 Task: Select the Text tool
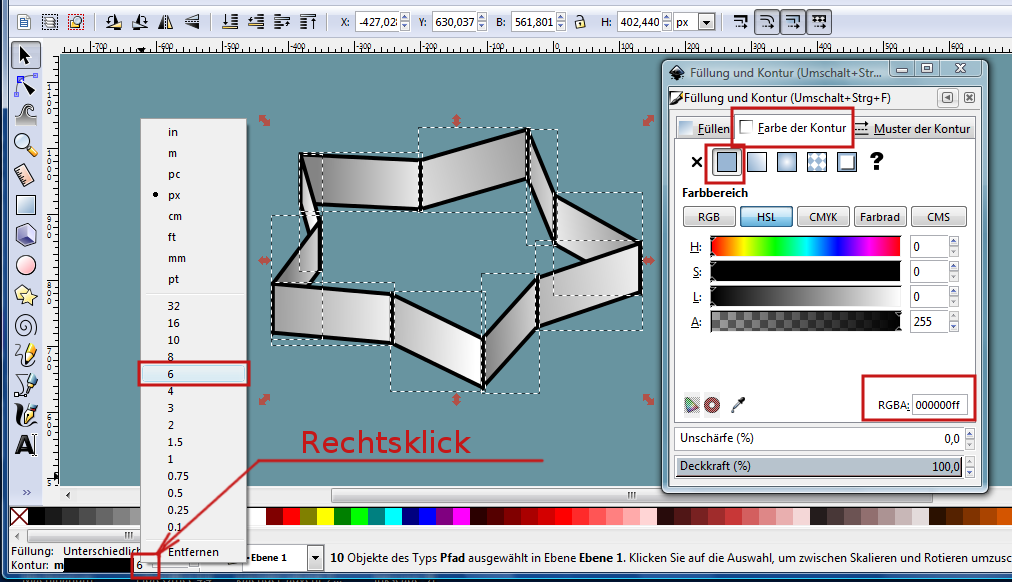pos(26,443)
